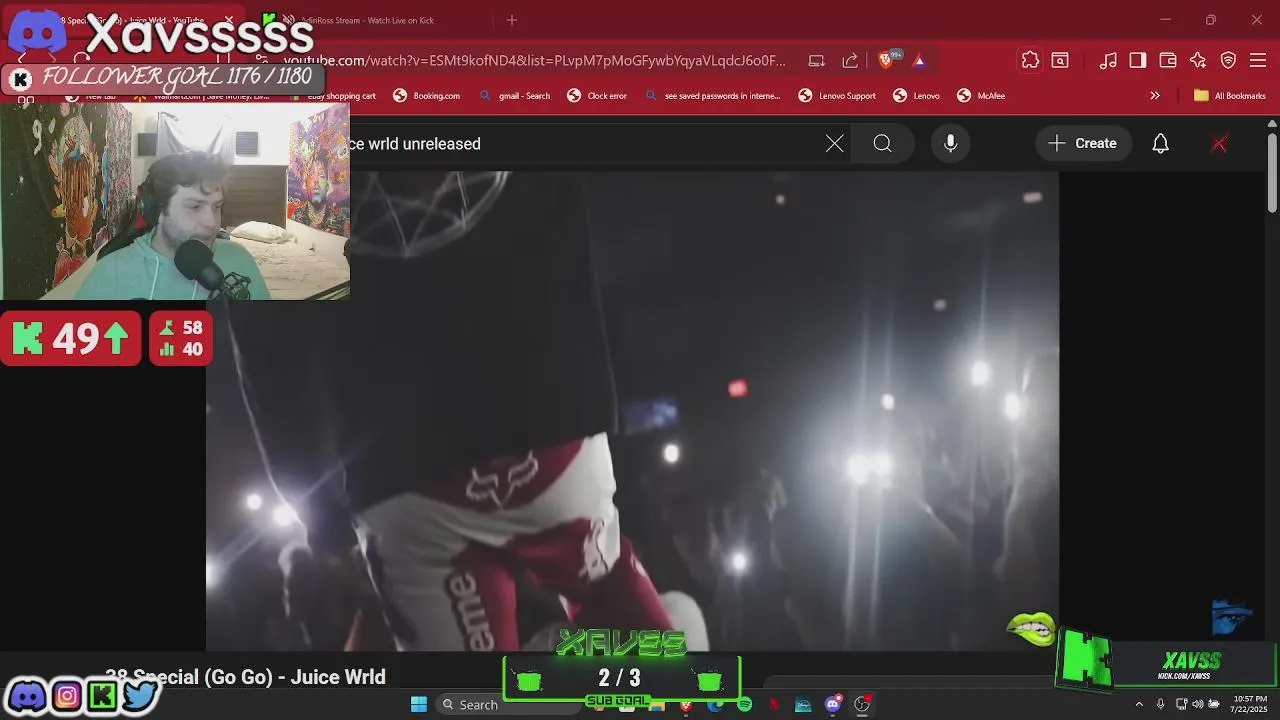Open the Lenovo bookmark
1280x720 pixels.
[916, 96]
